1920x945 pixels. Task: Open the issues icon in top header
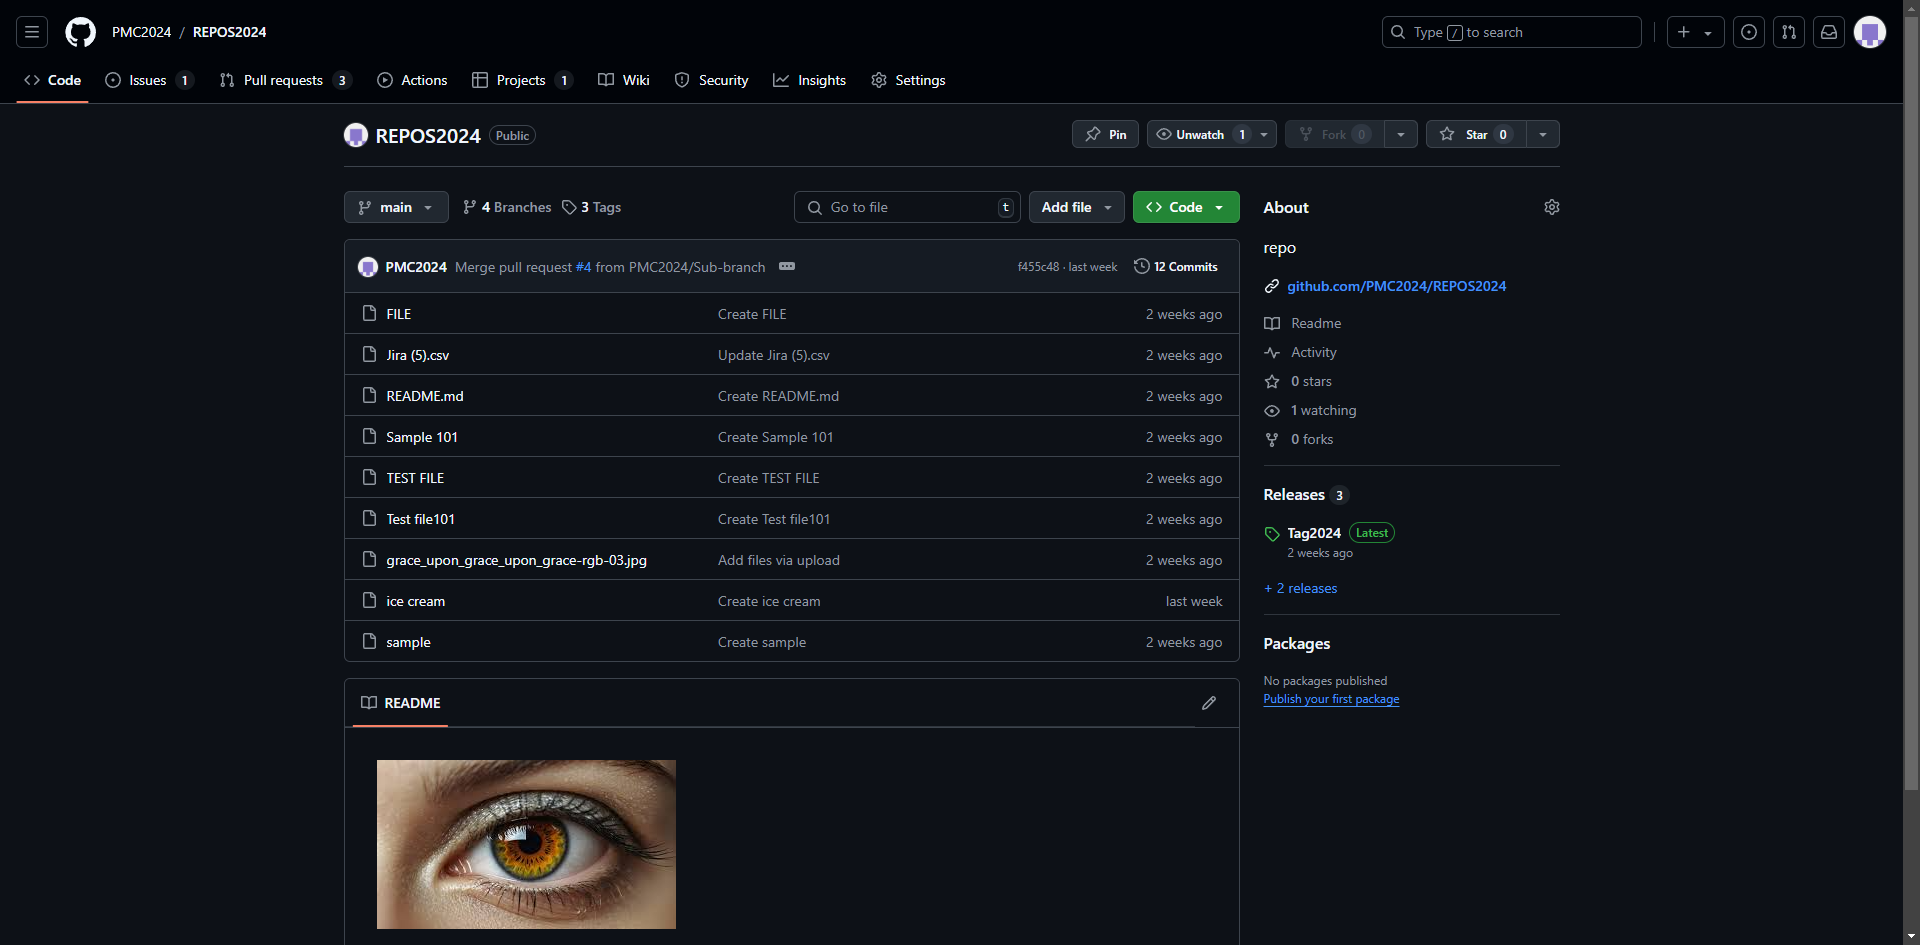click(1749, 32)
